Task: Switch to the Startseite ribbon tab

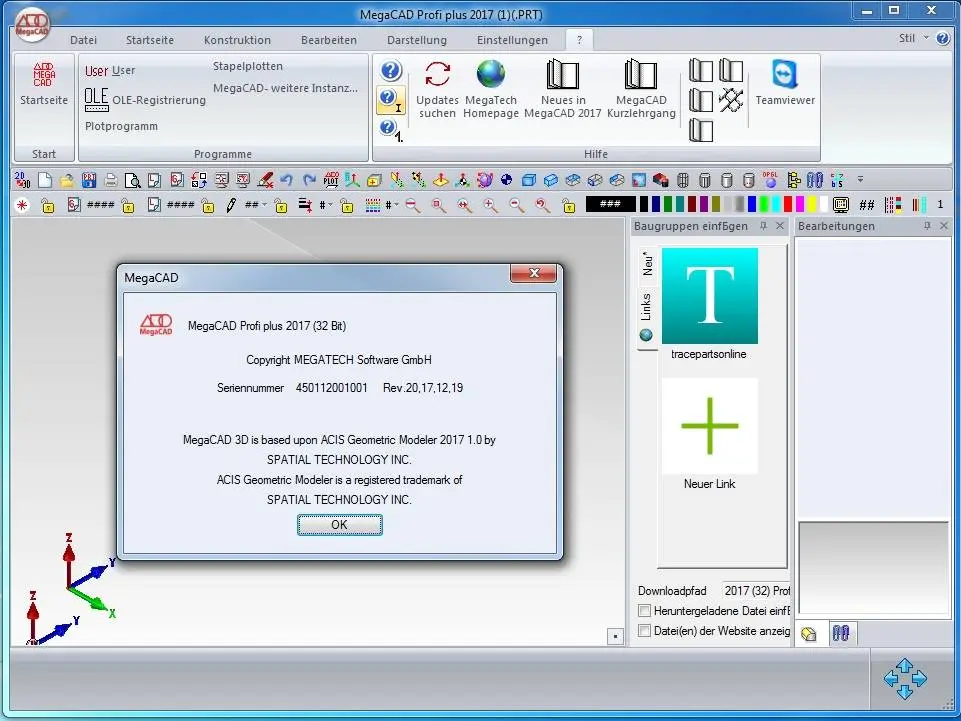Action: [150, 40]
